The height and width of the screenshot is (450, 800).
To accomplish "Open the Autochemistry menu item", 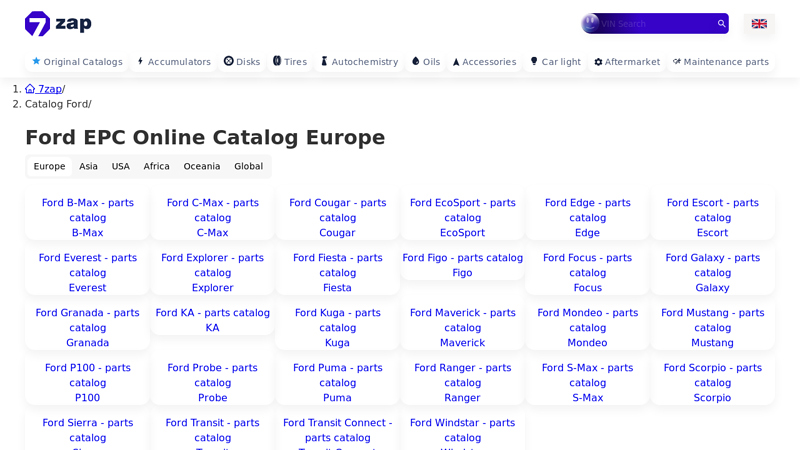I will [x=360, y=62].
